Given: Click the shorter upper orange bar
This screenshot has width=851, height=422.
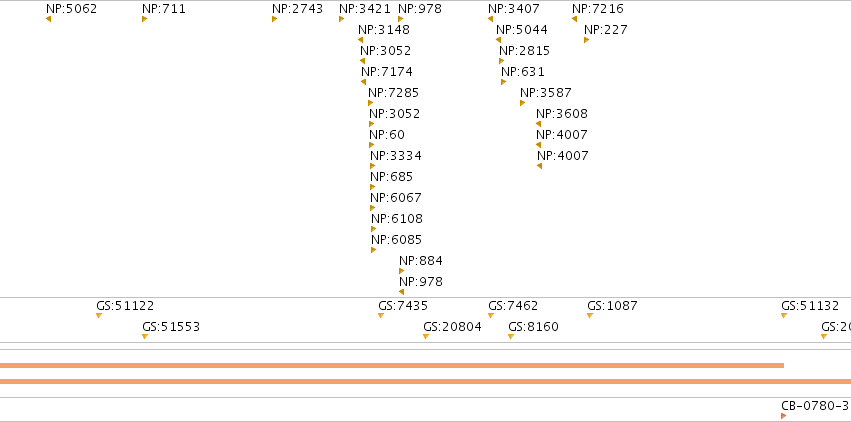Looking at the screenshot, I should point(392,366).
